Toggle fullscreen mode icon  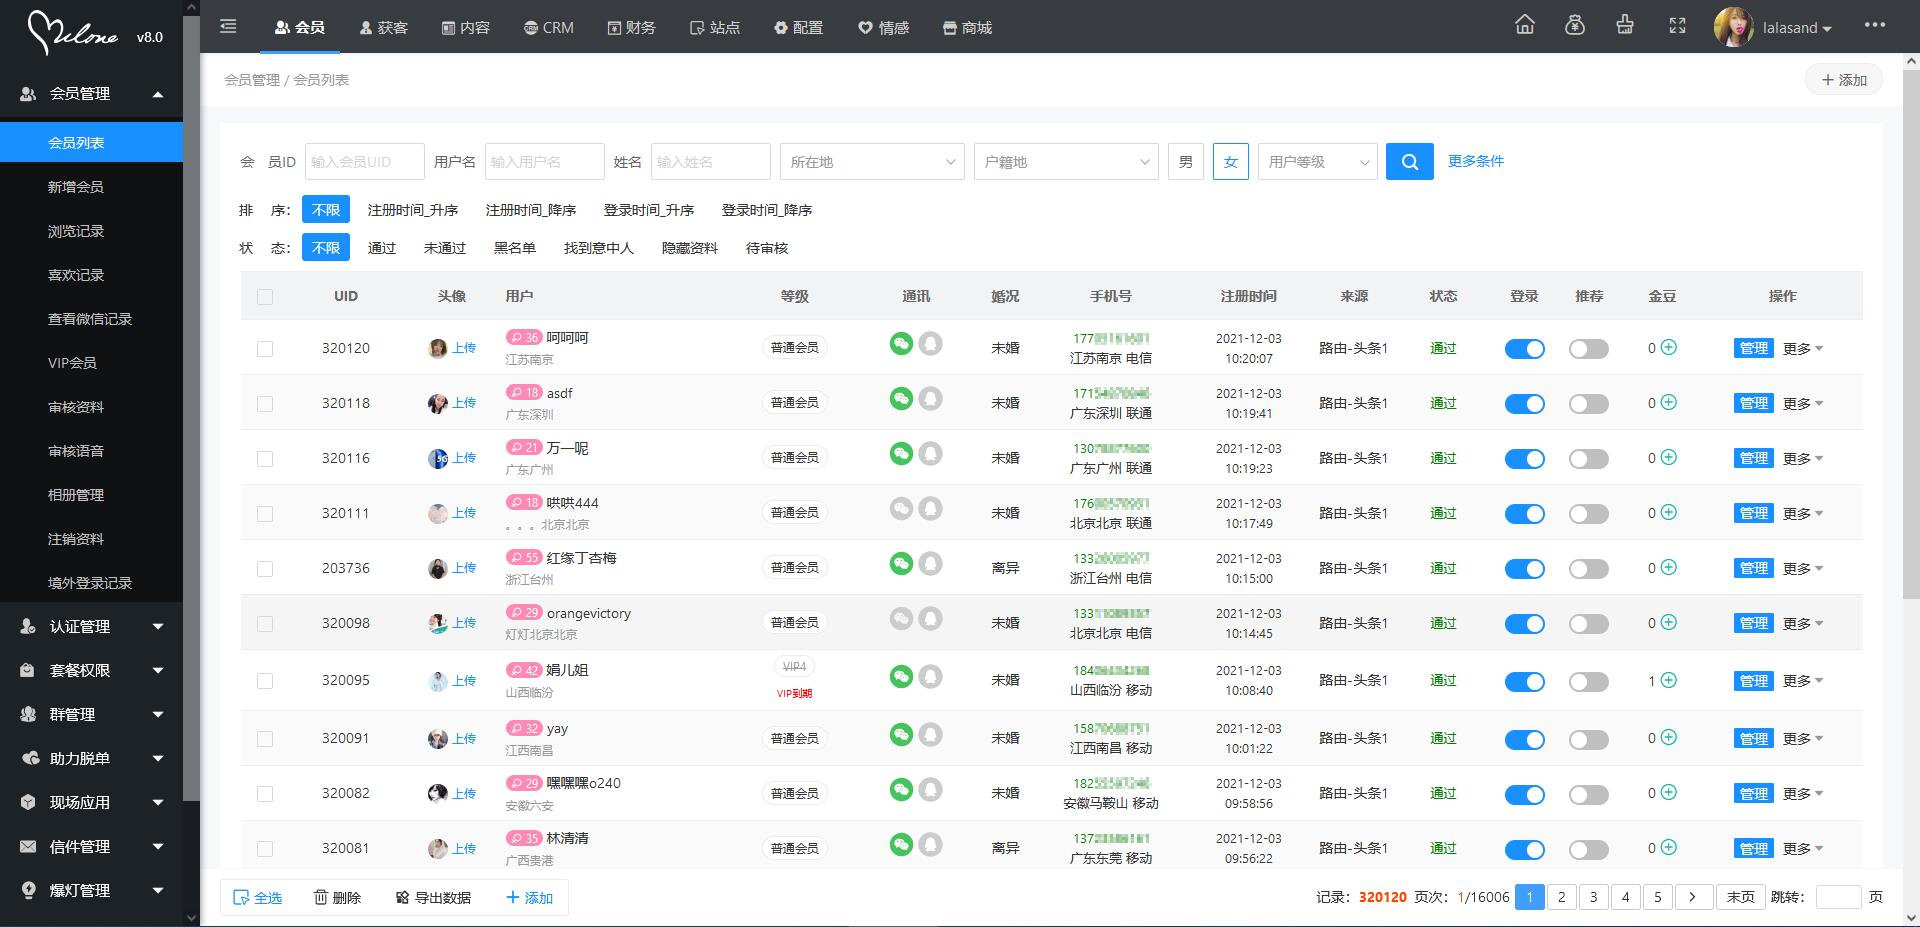(x=1677, y=27)
